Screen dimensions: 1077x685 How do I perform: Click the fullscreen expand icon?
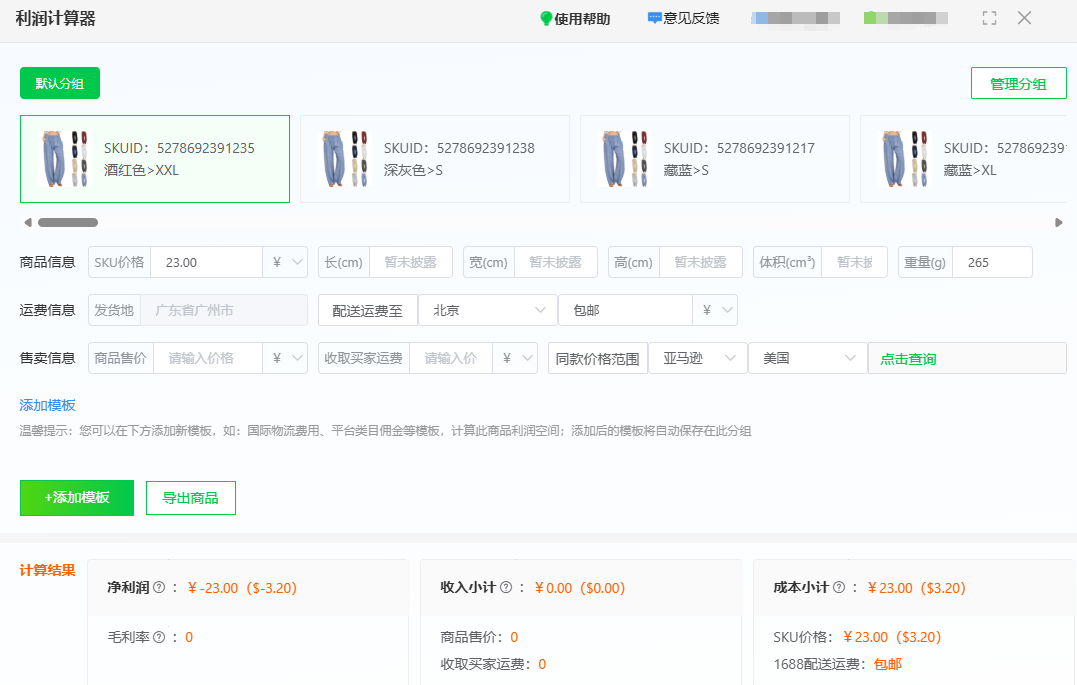tap(989, 17)
